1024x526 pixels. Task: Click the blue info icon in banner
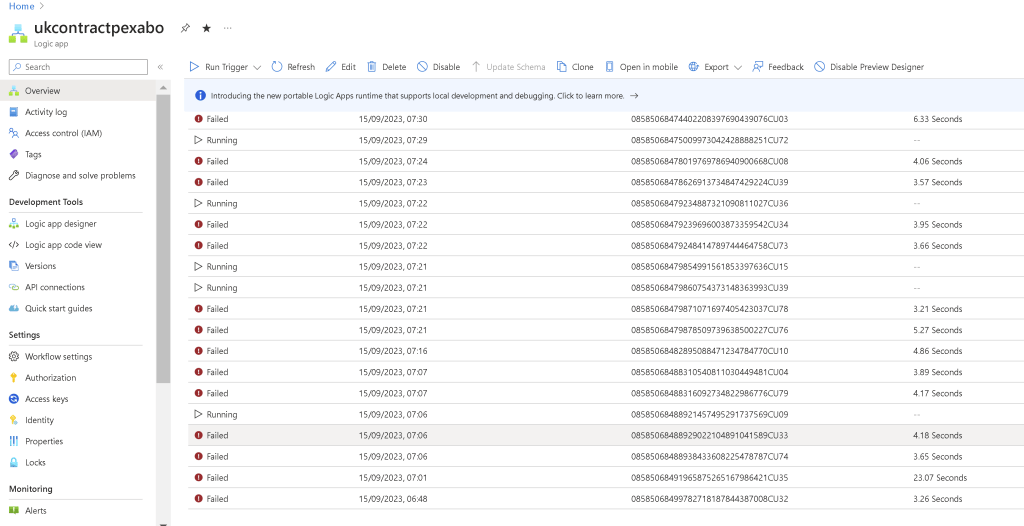point(200,95)
